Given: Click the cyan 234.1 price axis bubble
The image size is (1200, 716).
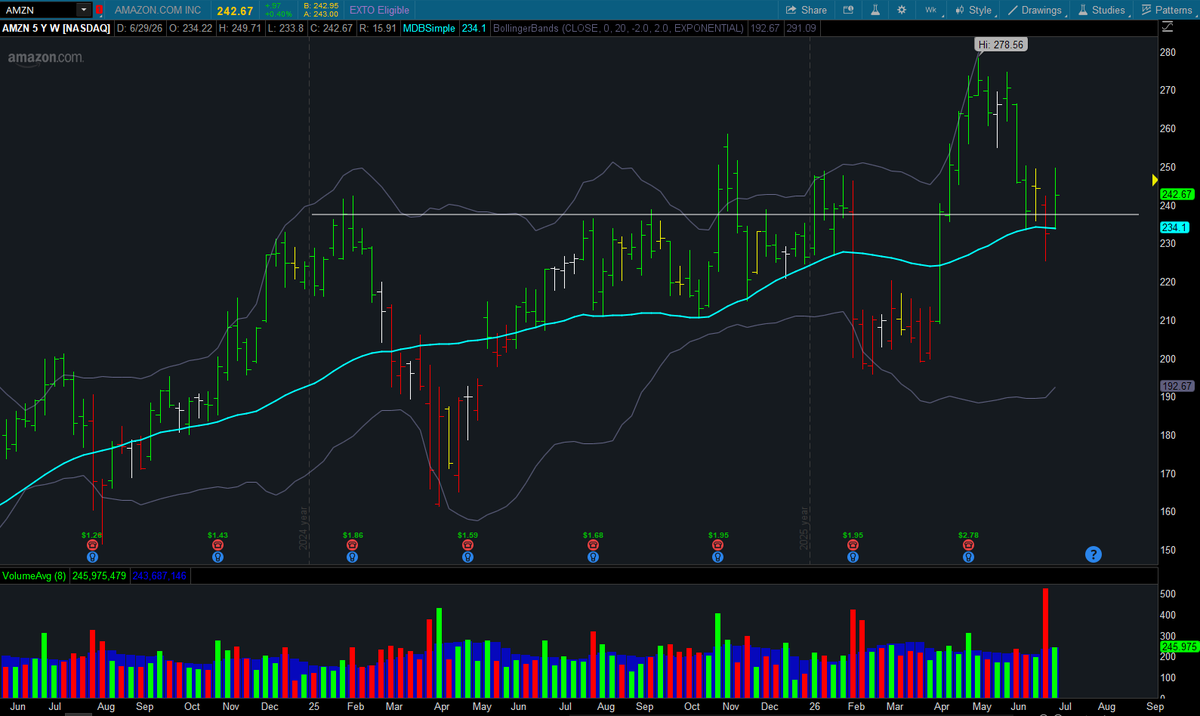Looking at the screenshot, I should tap(1175, 228).
